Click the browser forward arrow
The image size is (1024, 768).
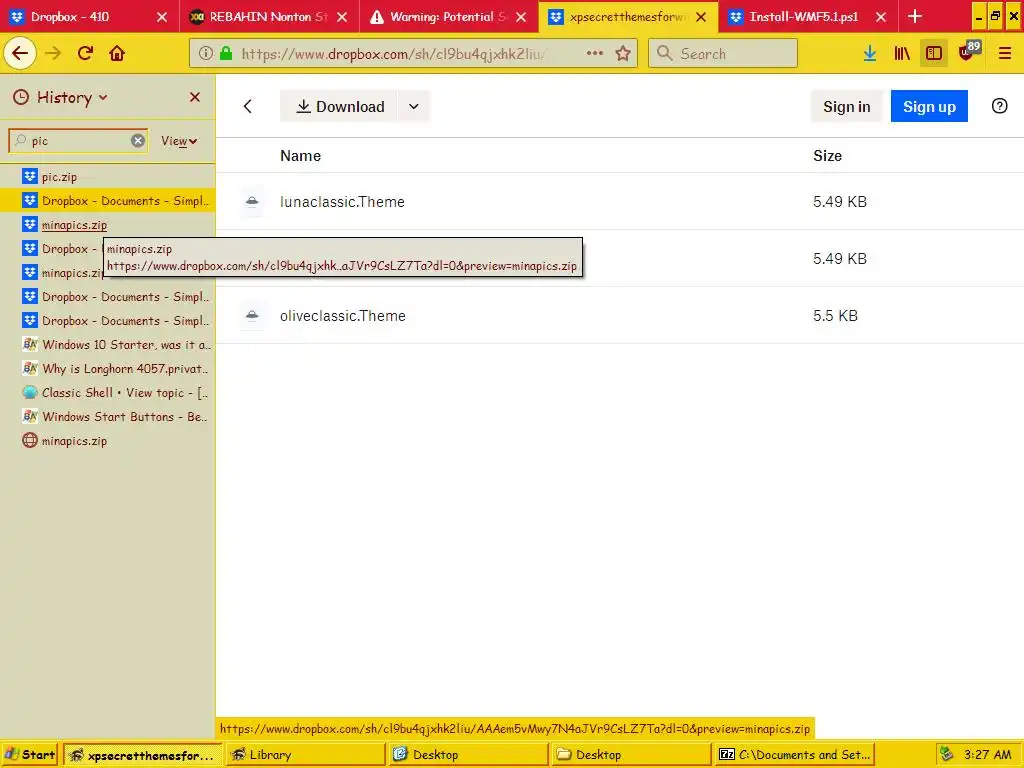[x=53, y=53]
